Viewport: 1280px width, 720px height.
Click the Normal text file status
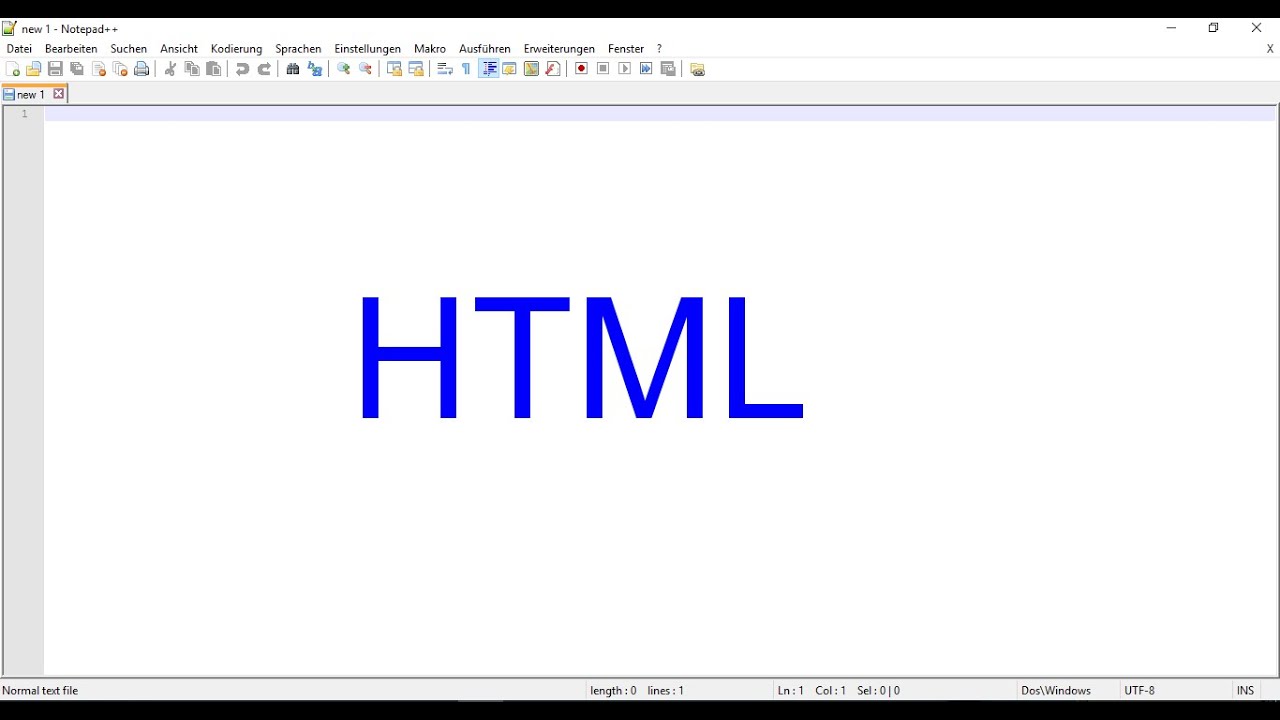click(x=40, y=690)
